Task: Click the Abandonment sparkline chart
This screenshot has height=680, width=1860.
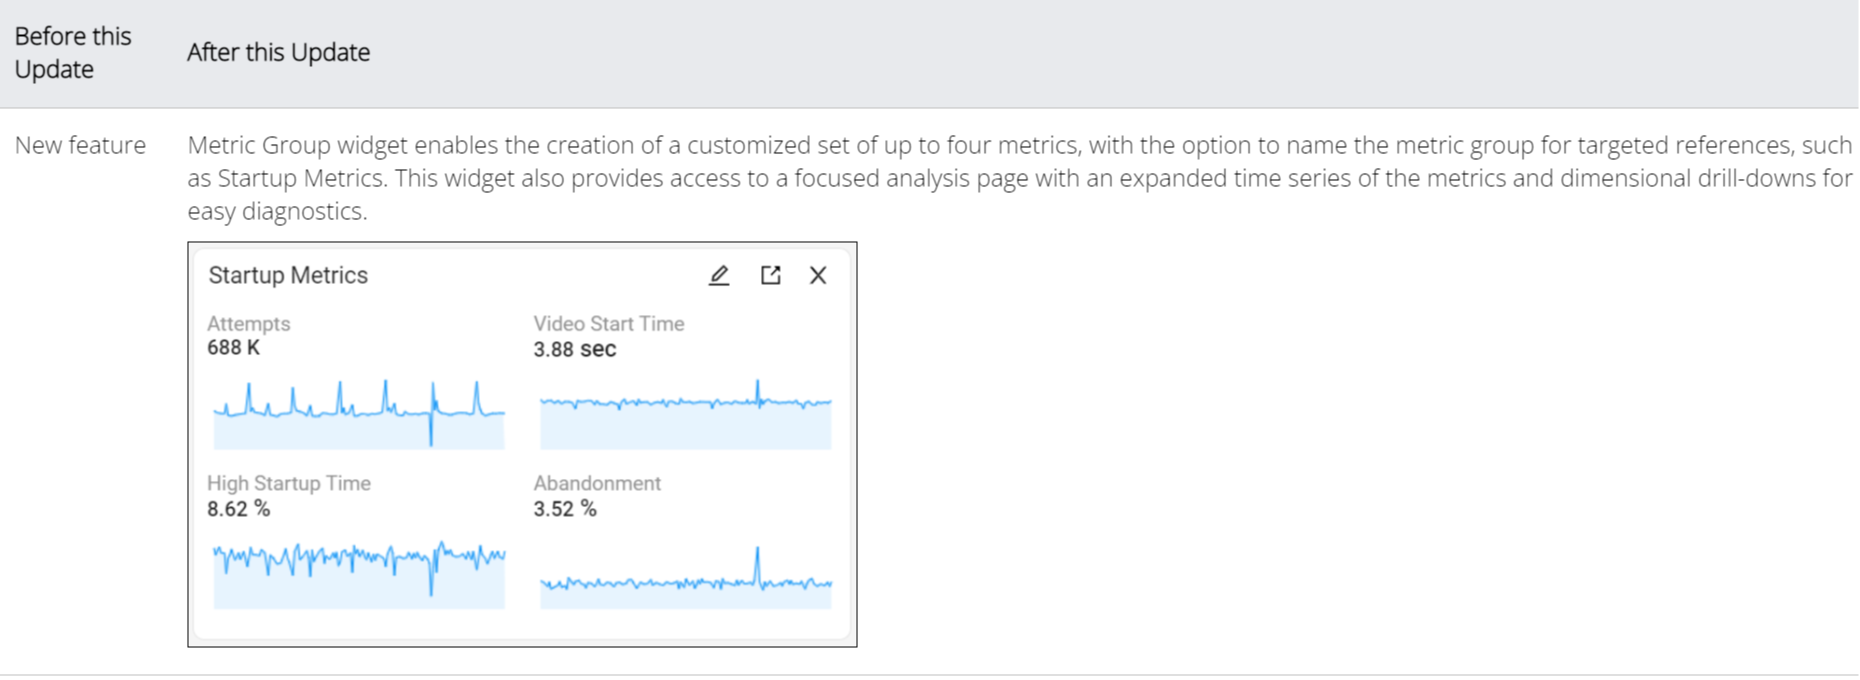Action: click(x=685, y=580)
